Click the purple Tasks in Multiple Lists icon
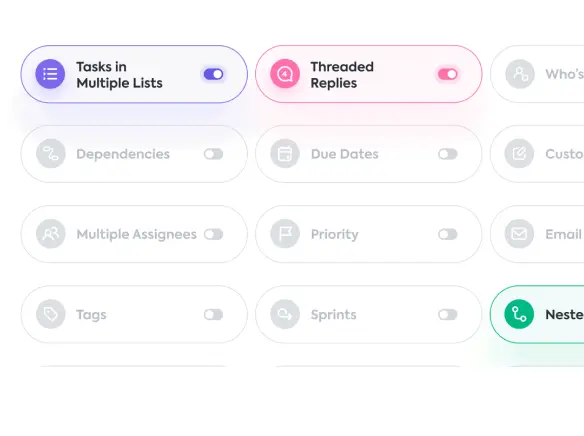This screenshot has width=584, height=436. click(50, 74)
